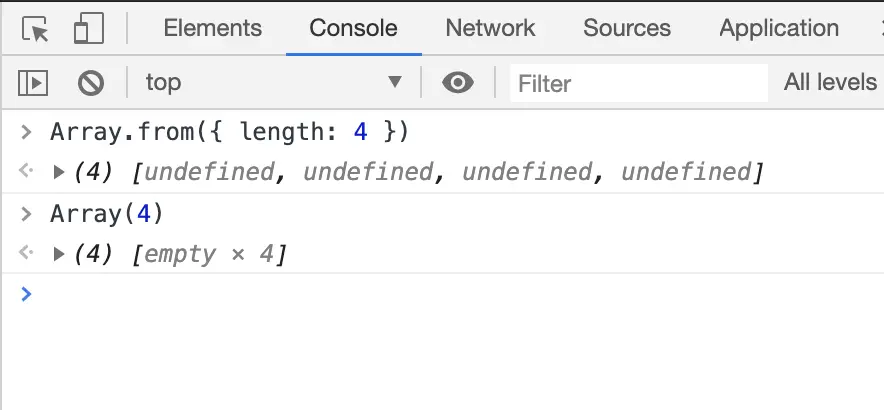Switch to the Network tab
884x410 pixels.
(x=490, y=28)
